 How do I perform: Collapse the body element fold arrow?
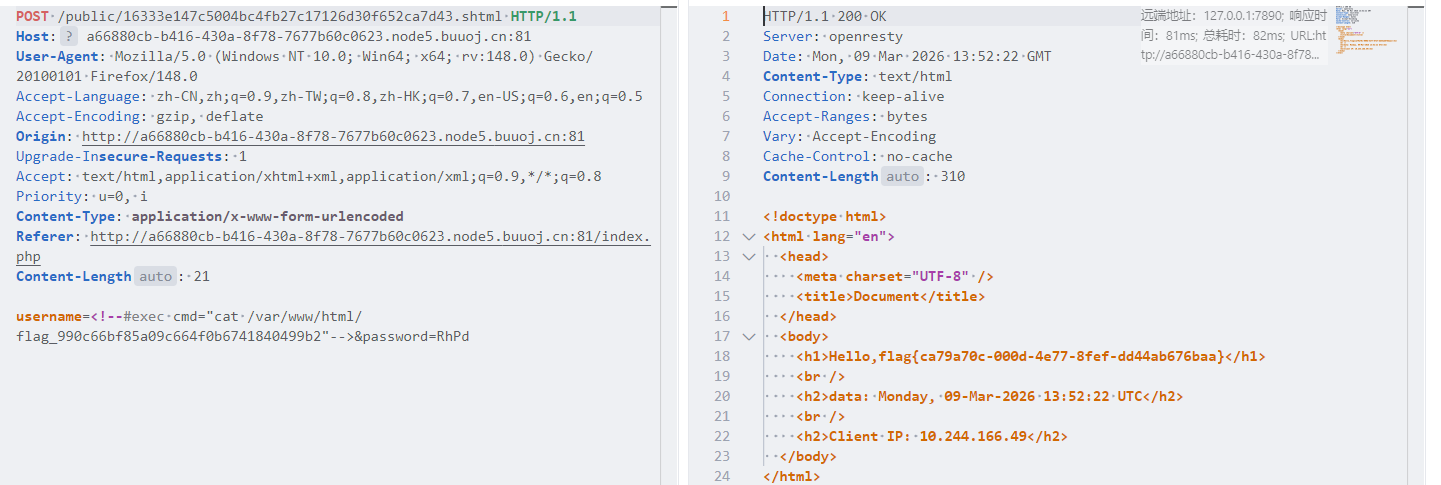coord(748,337)
